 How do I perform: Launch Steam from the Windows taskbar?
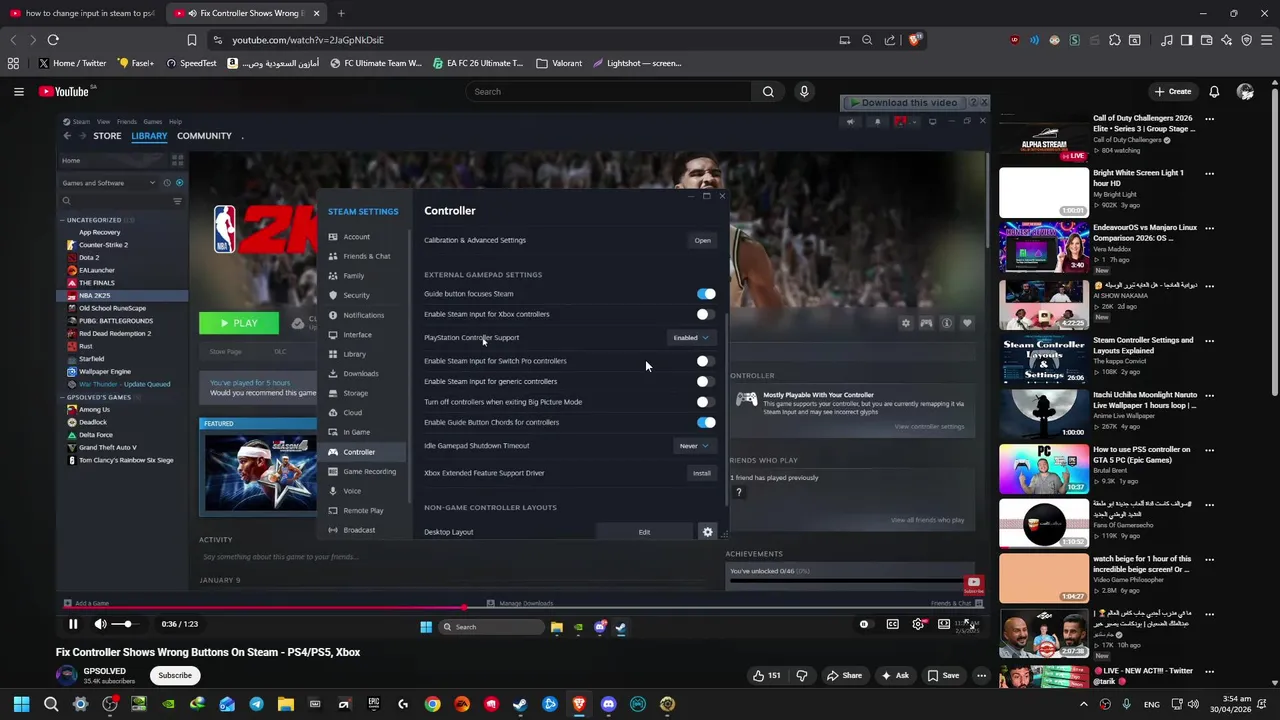click(x=520, y=704)
